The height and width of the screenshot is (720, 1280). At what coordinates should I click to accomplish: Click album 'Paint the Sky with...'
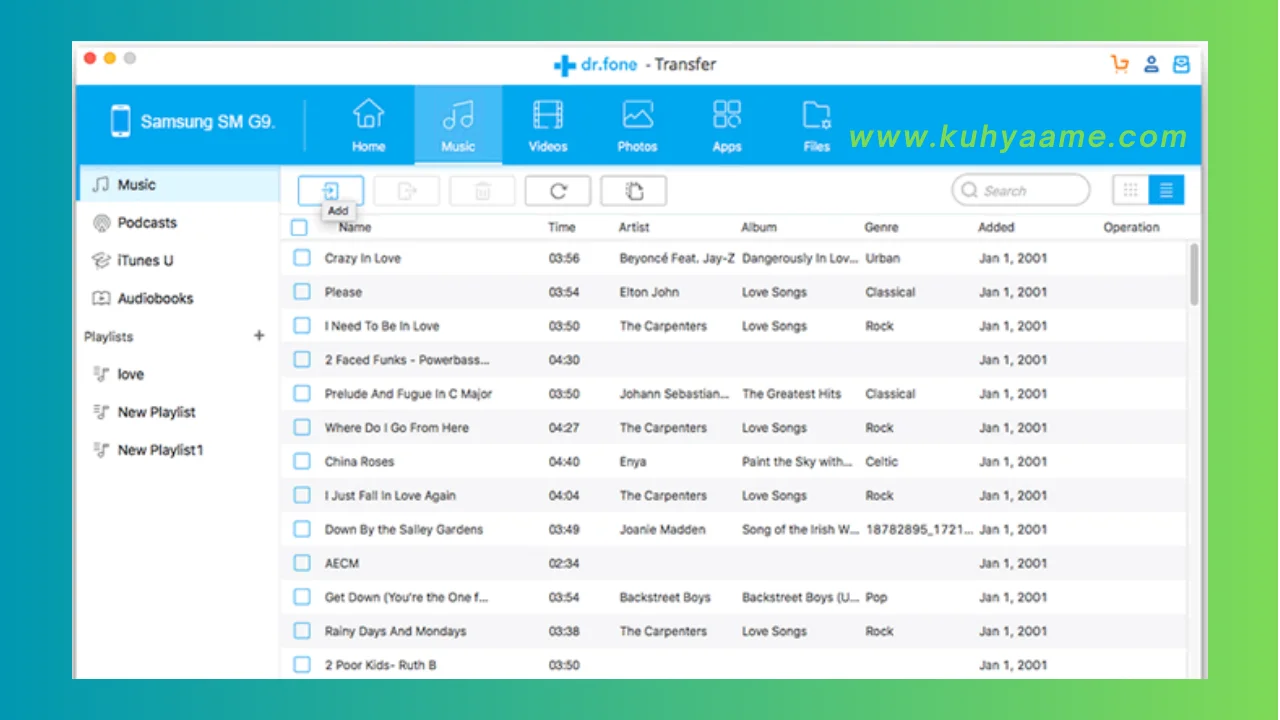click(x=798, y=462)
